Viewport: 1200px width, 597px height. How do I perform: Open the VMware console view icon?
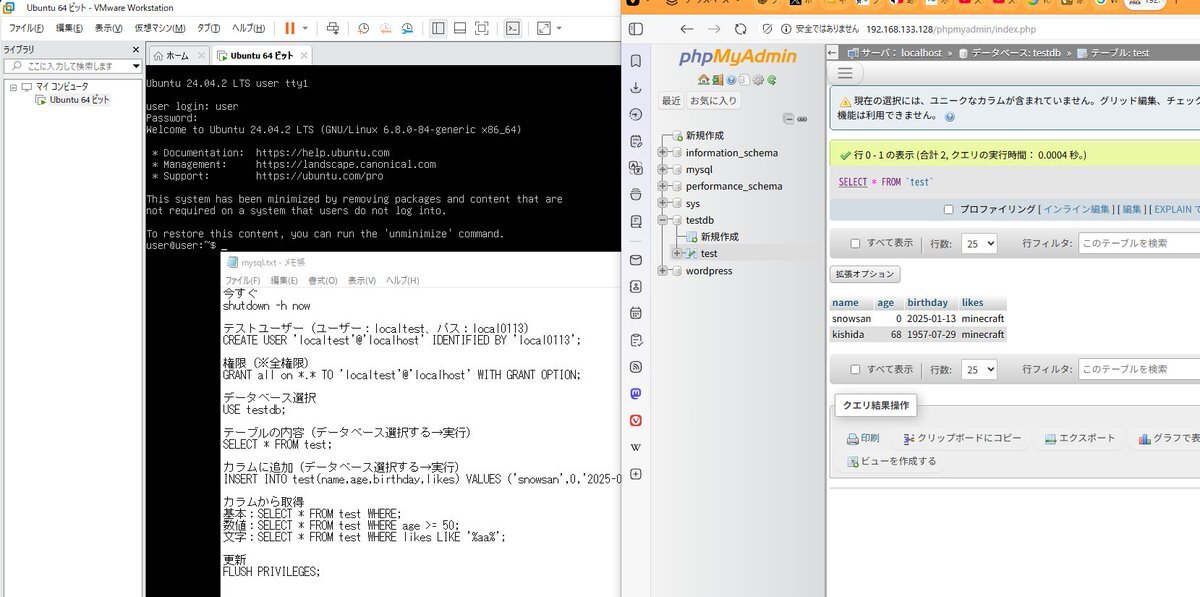point(512,29)
